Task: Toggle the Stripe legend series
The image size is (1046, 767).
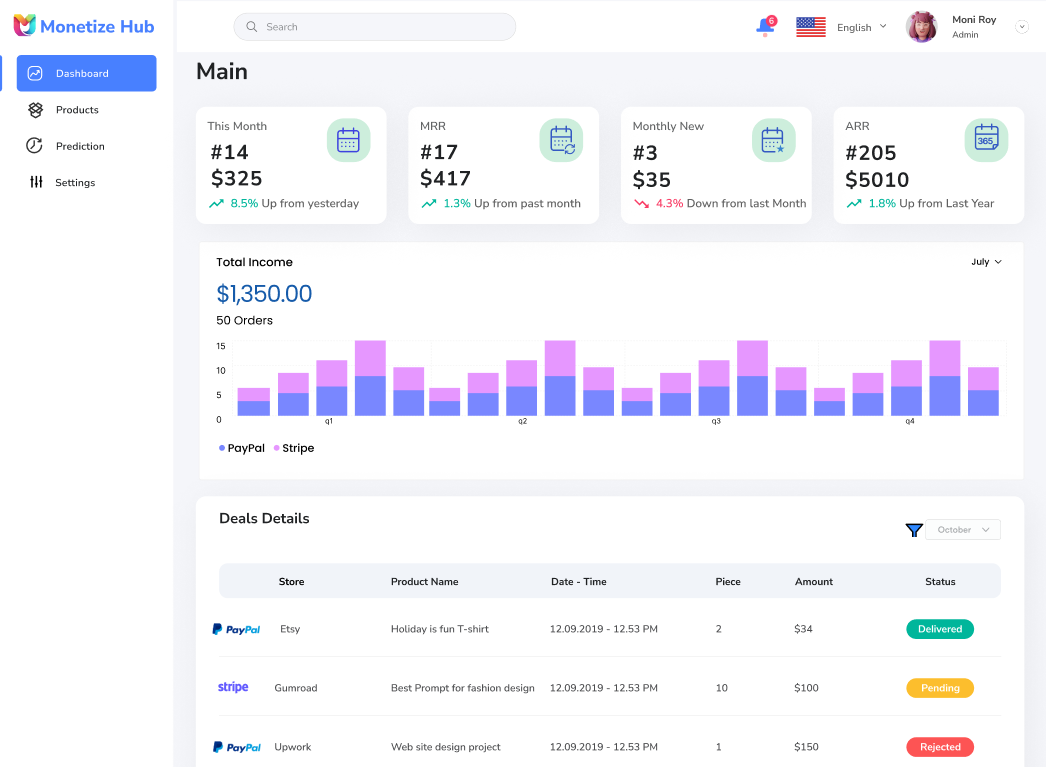Action: tap(294, 448)
